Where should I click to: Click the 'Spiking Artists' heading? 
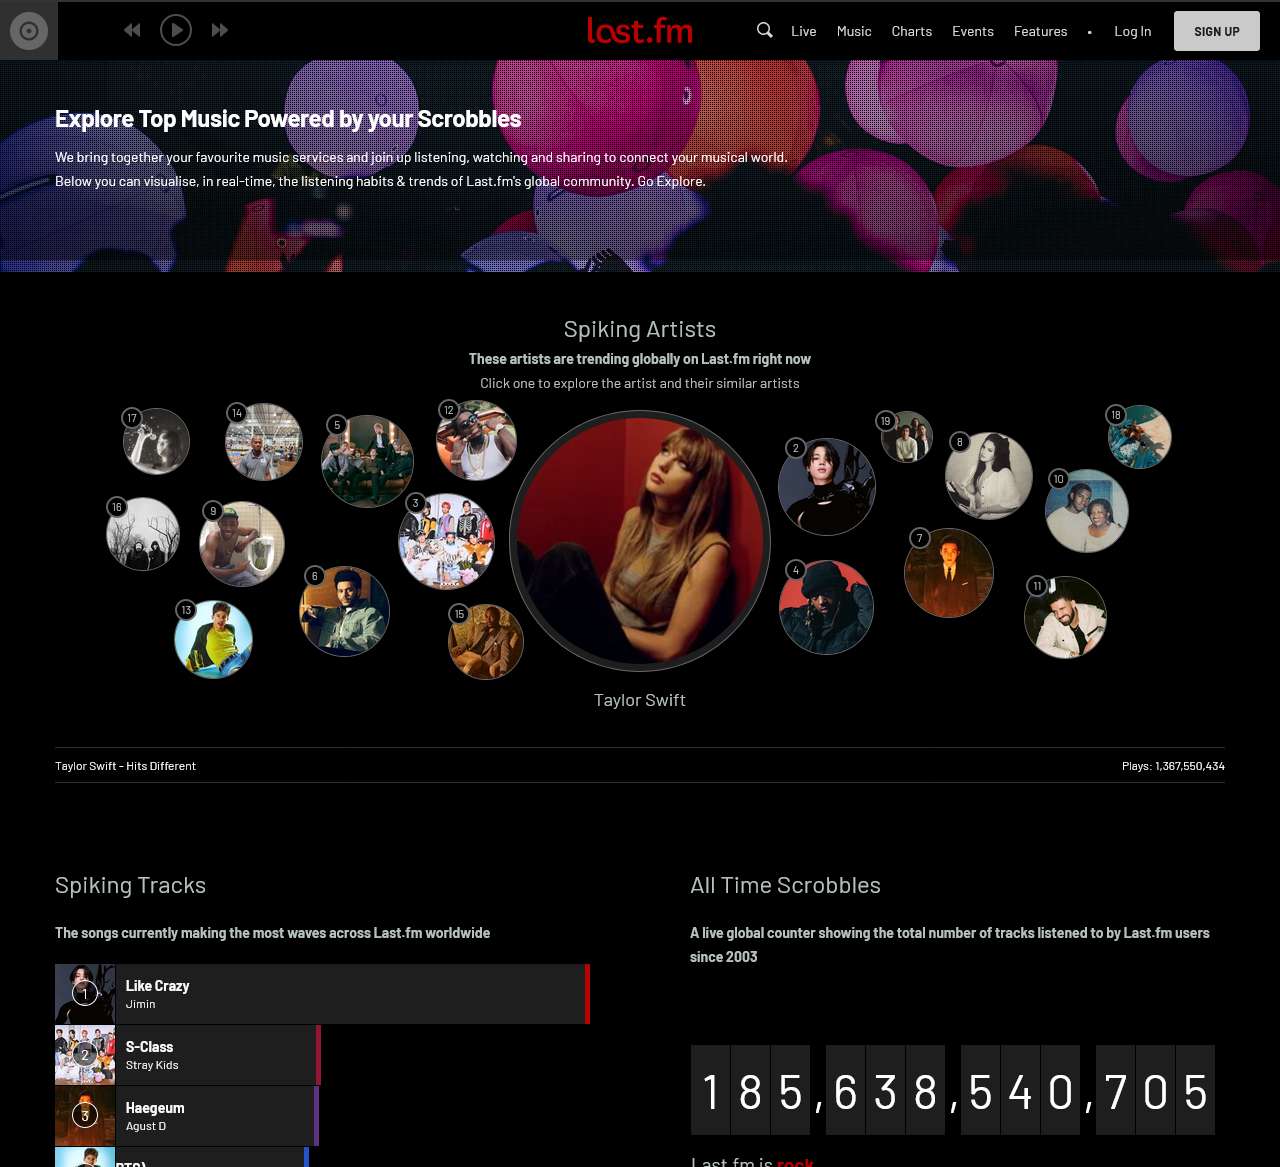pos(640,329)
